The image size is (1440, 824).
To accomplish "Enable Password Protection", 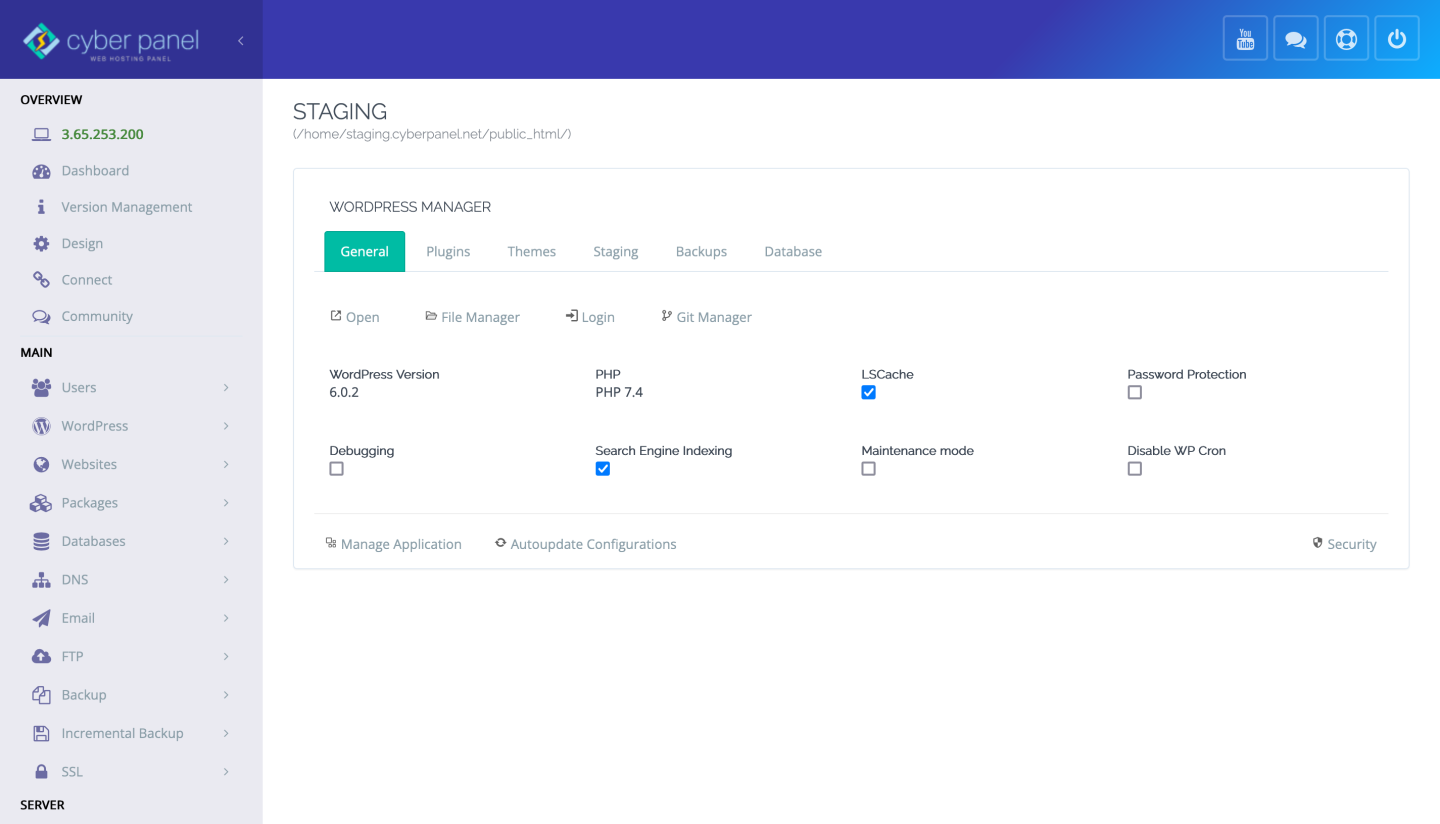I will [x=1134, y=392].
